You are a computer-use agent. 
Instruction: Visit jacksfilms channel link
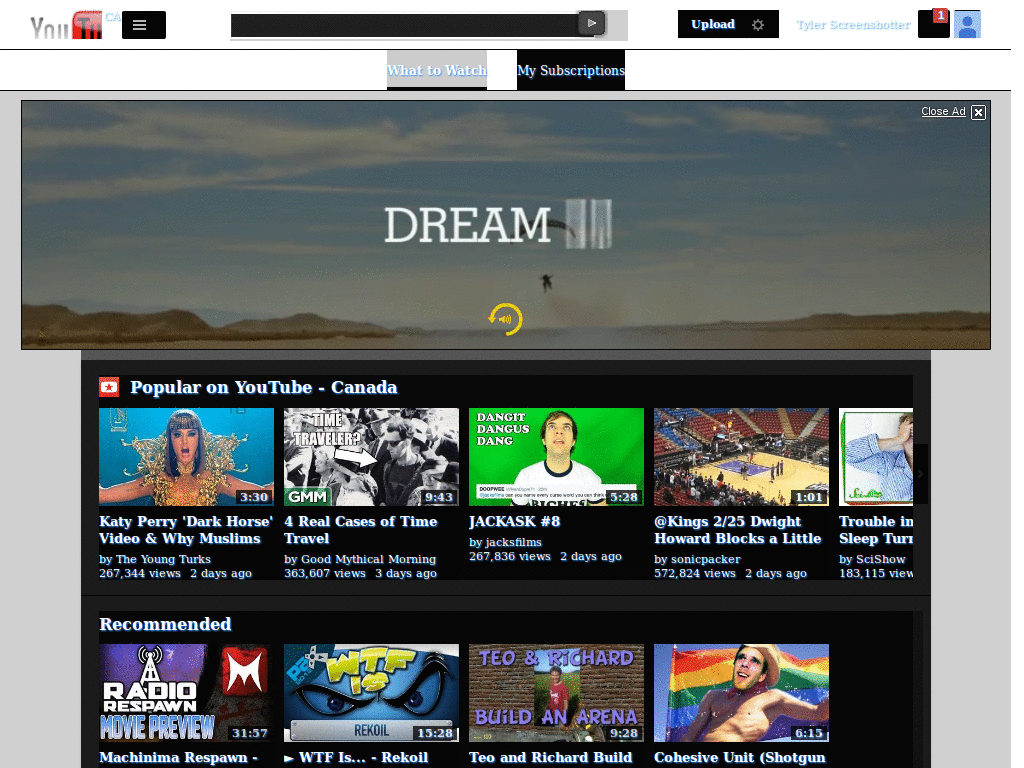coord(514,542)
